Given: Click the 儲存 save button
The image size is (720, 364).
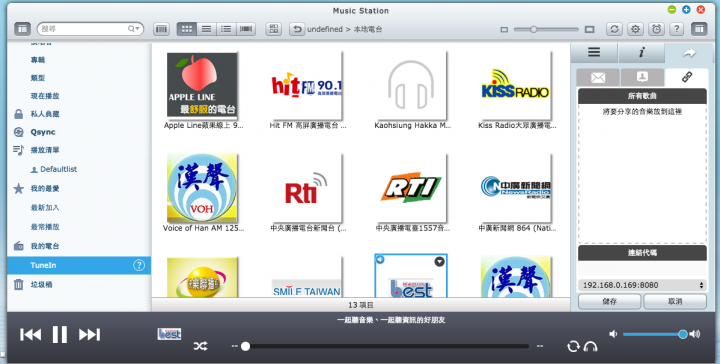Looking at the screenshot, I should click(x=609, y=302).
